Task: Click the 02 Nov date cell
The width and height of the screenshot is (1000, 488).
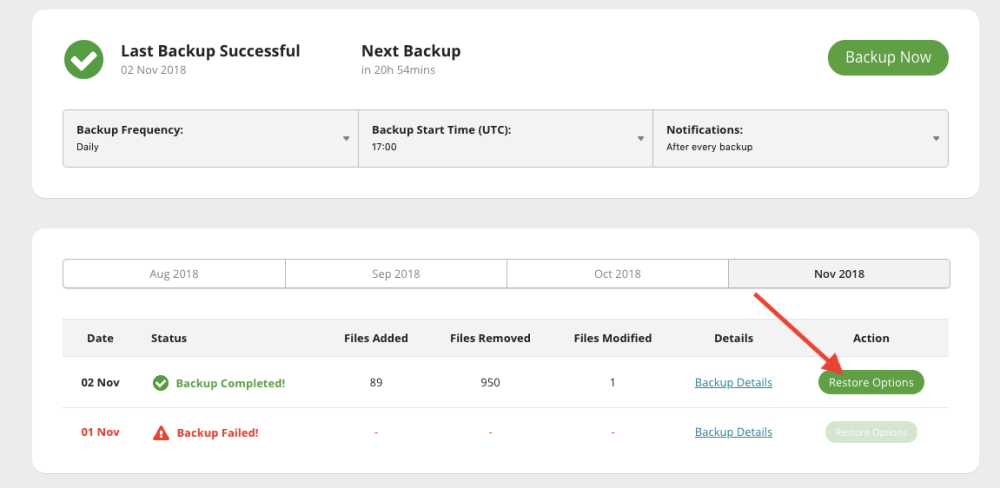Action: [x=100, y=383]
